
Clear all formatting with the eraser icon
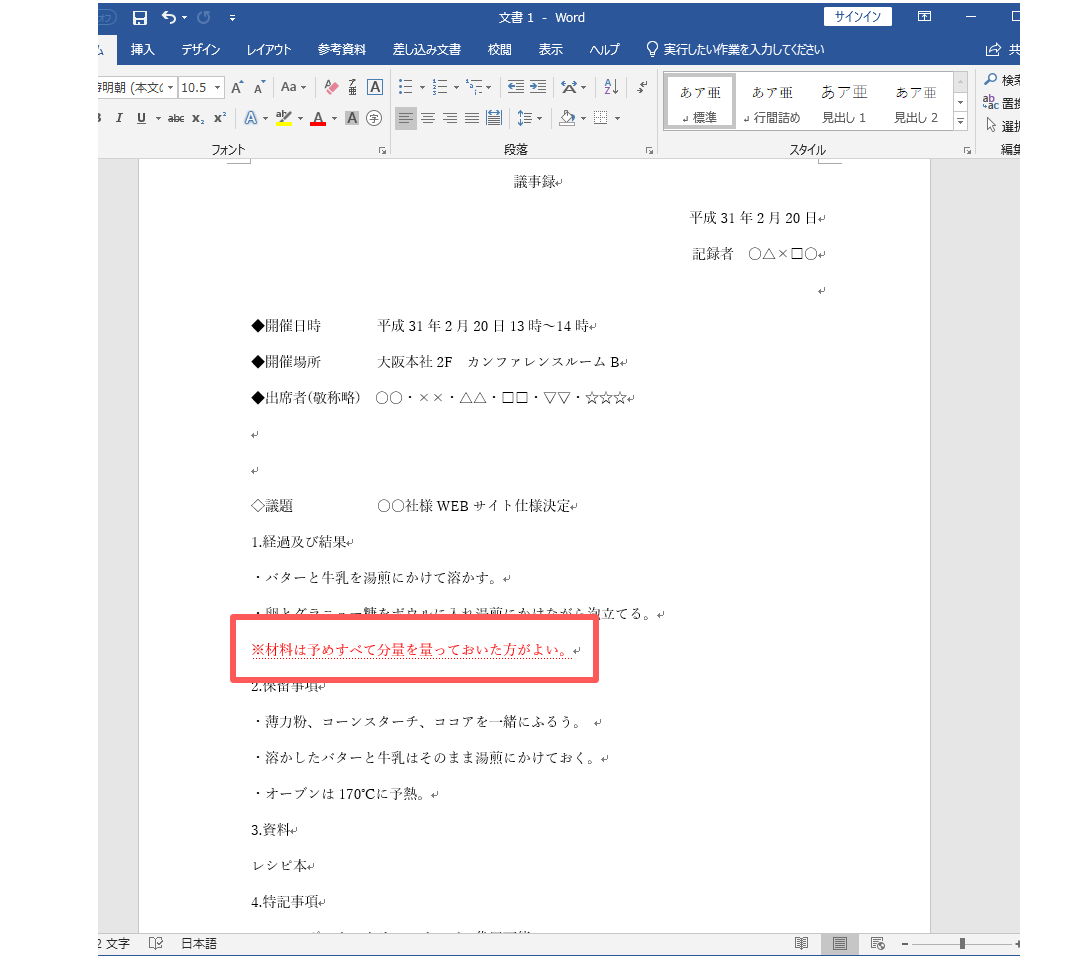(x=331, y=87)
